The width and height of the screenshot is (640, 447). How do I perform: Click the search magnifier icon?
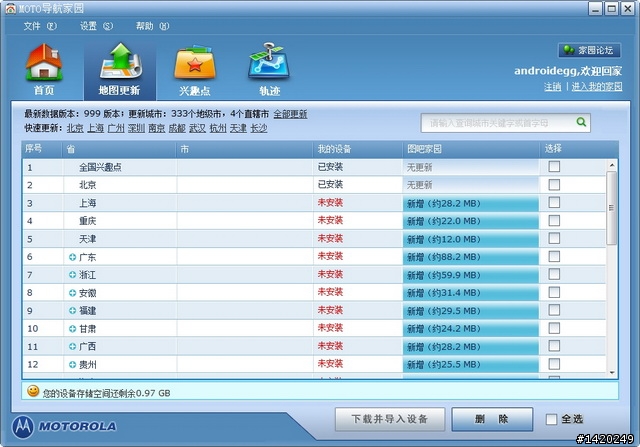click(x=581, y=122)
